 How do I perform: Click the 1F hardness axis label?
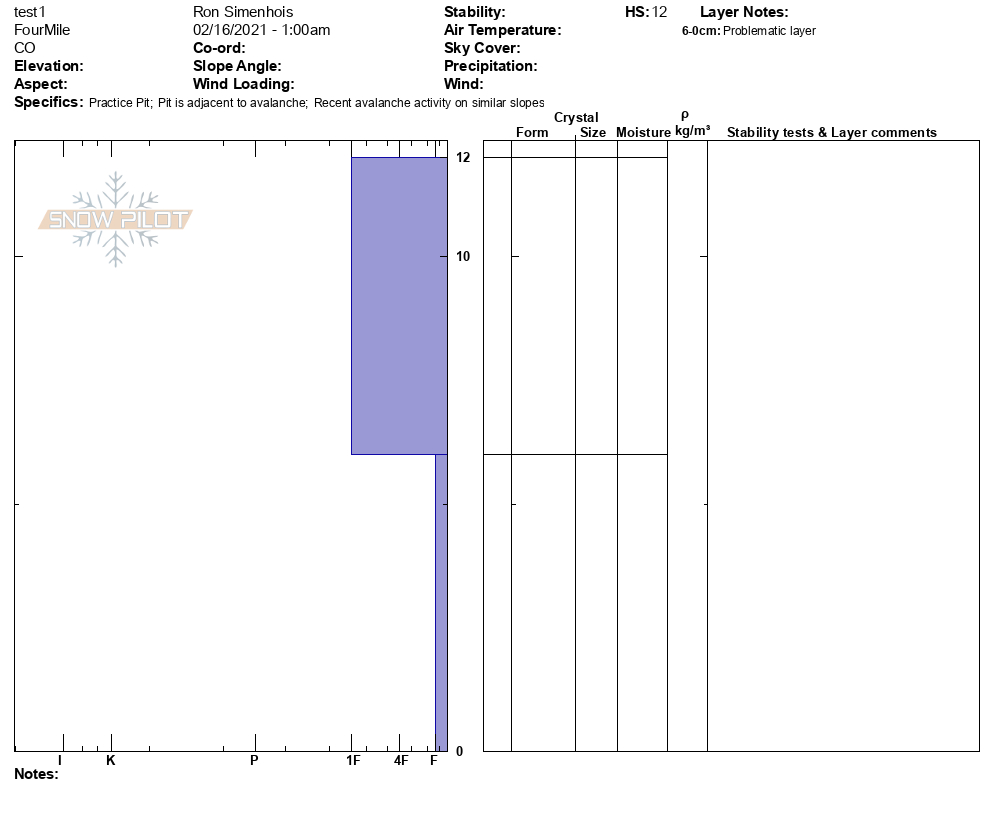pyautogui.click(x=353, y=761)
